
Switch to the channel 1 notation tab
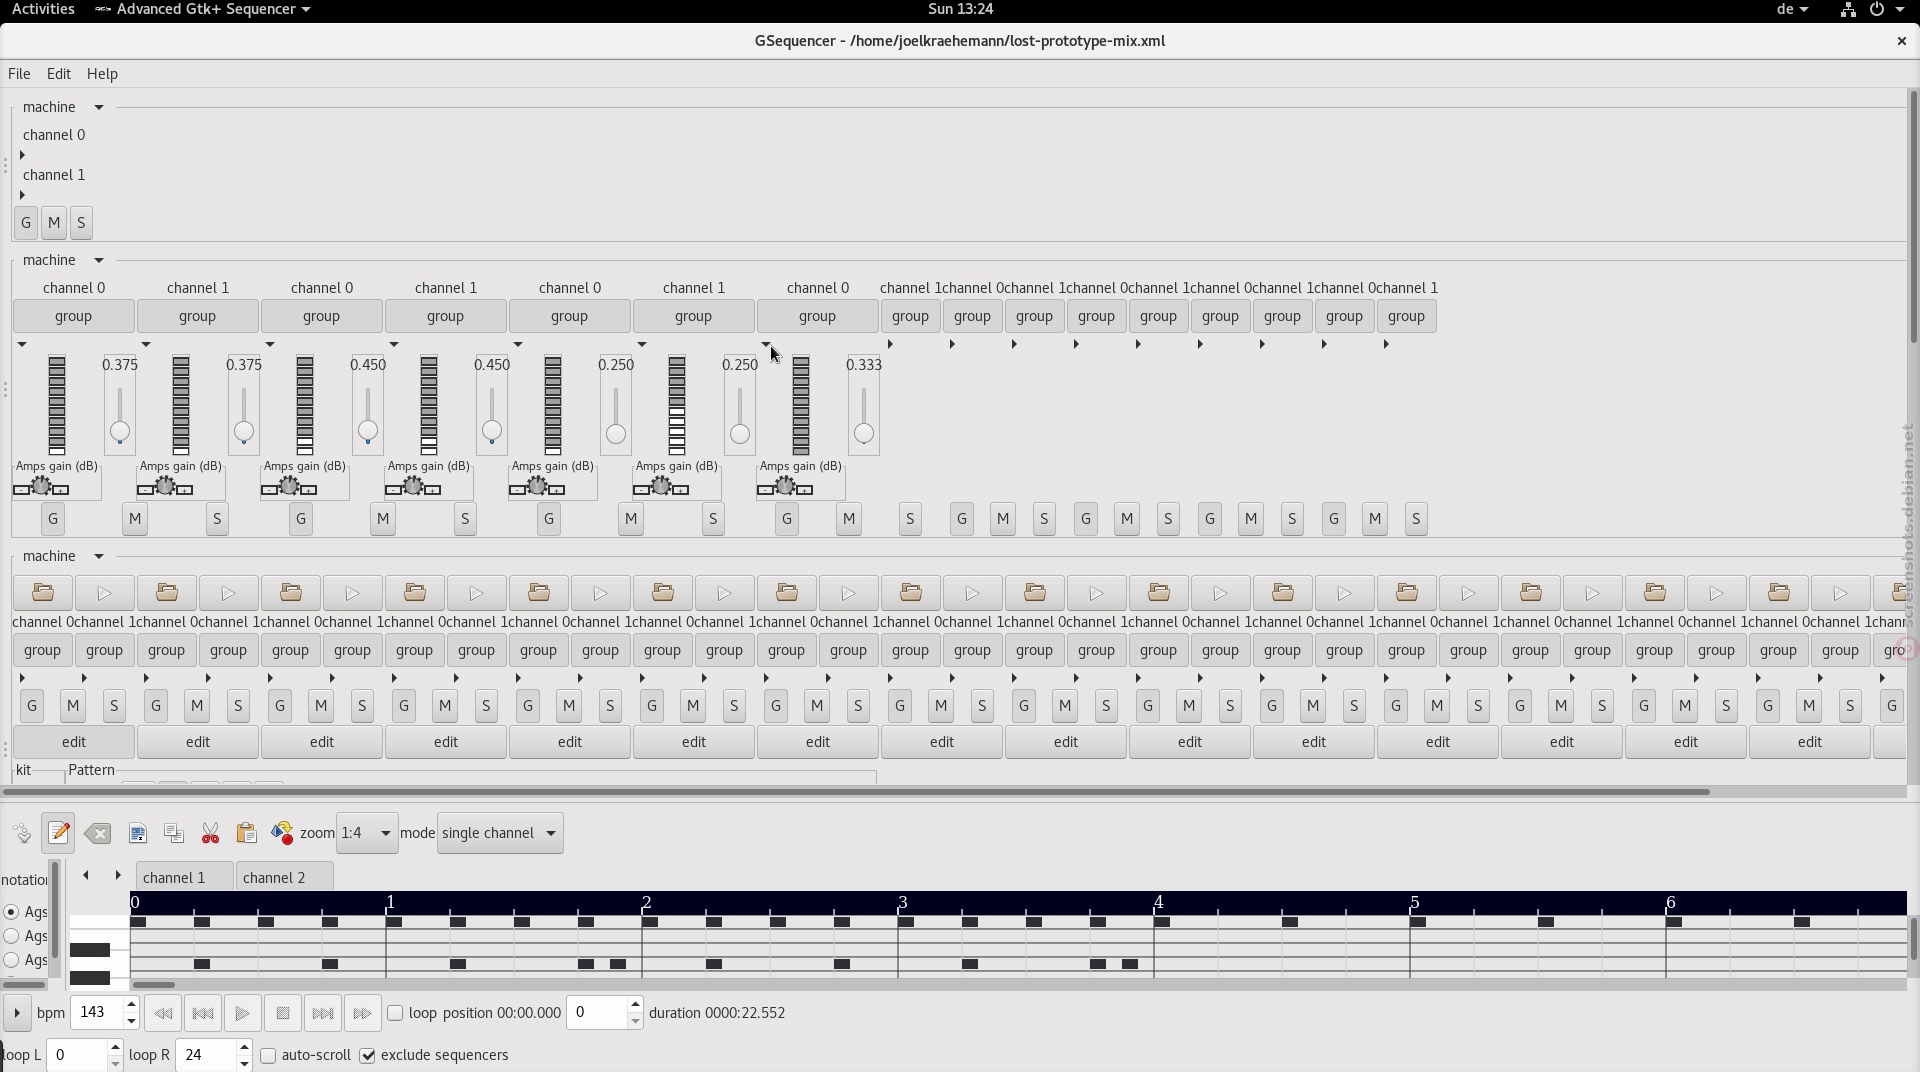click(x=184, y=877)
